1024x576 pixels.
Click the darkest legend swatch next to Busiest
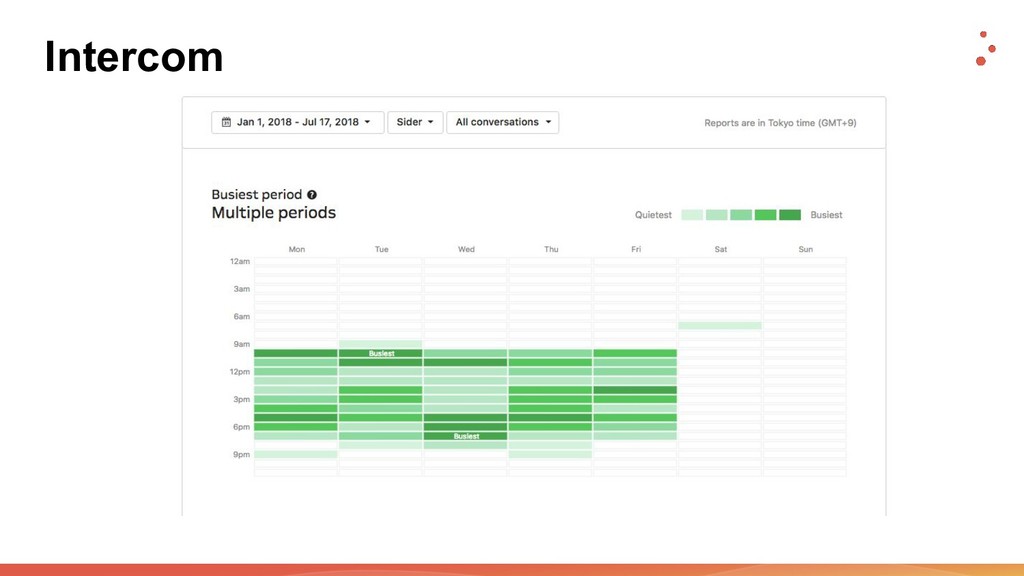790,215
